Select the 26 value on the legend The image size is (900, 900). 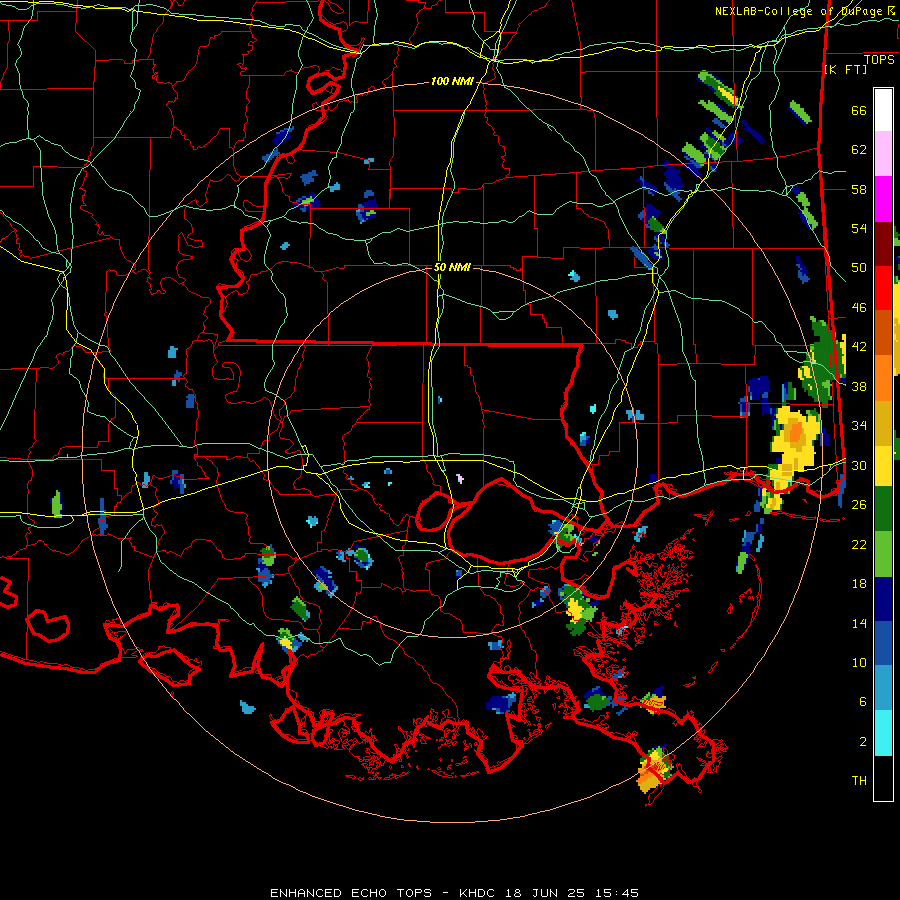[x=859, y=505]
